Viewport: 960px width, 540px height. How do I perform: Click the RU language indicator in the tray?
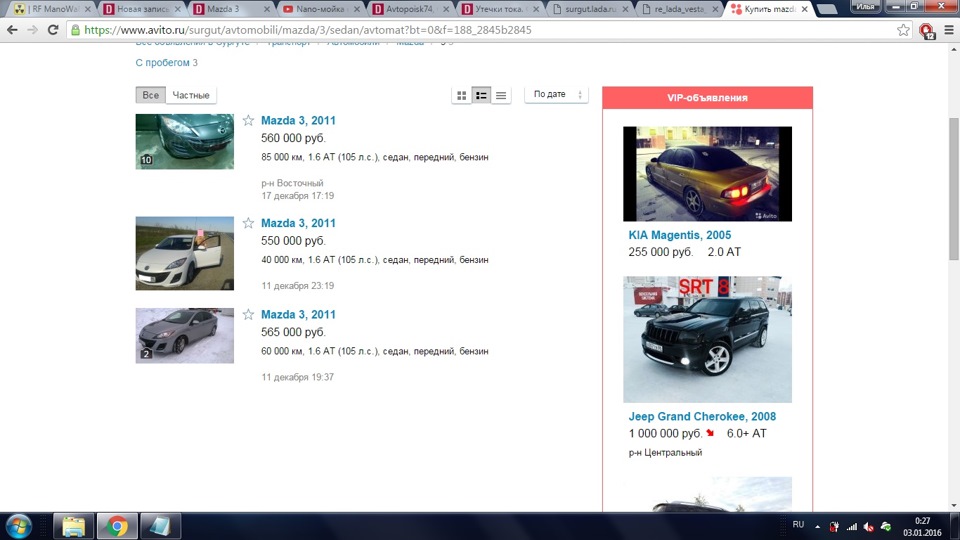[798, 525]
